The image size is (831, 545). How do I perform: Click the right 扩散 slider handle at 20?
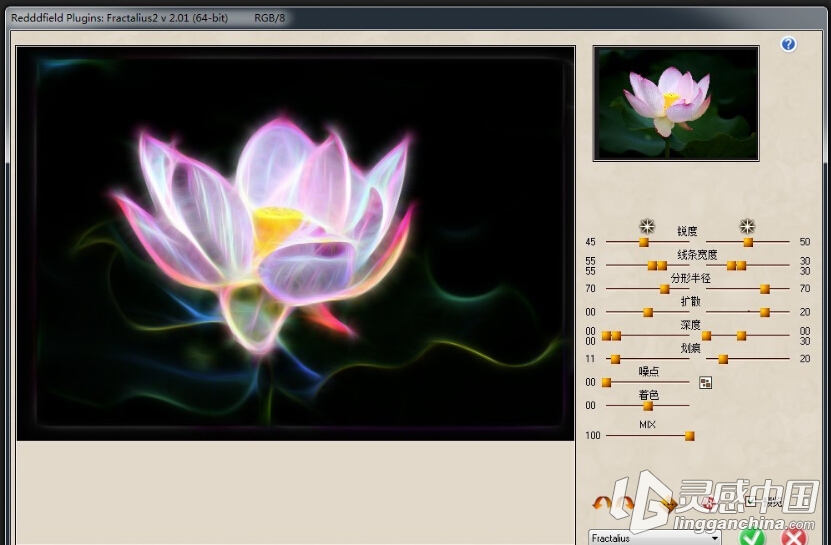point(765,312)
